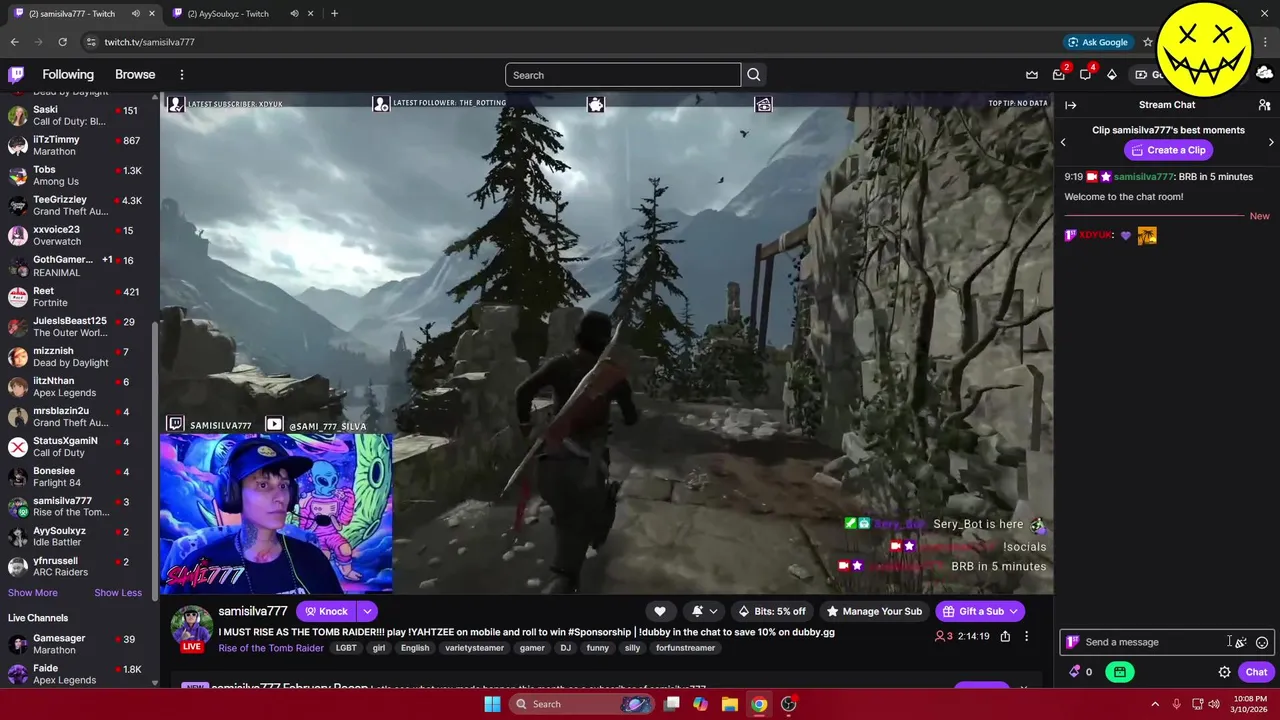The height and width of the screenshot is (720, 1280).
Task: Open the Whispers speech bubble icon
Action: tap(1085, 75)
